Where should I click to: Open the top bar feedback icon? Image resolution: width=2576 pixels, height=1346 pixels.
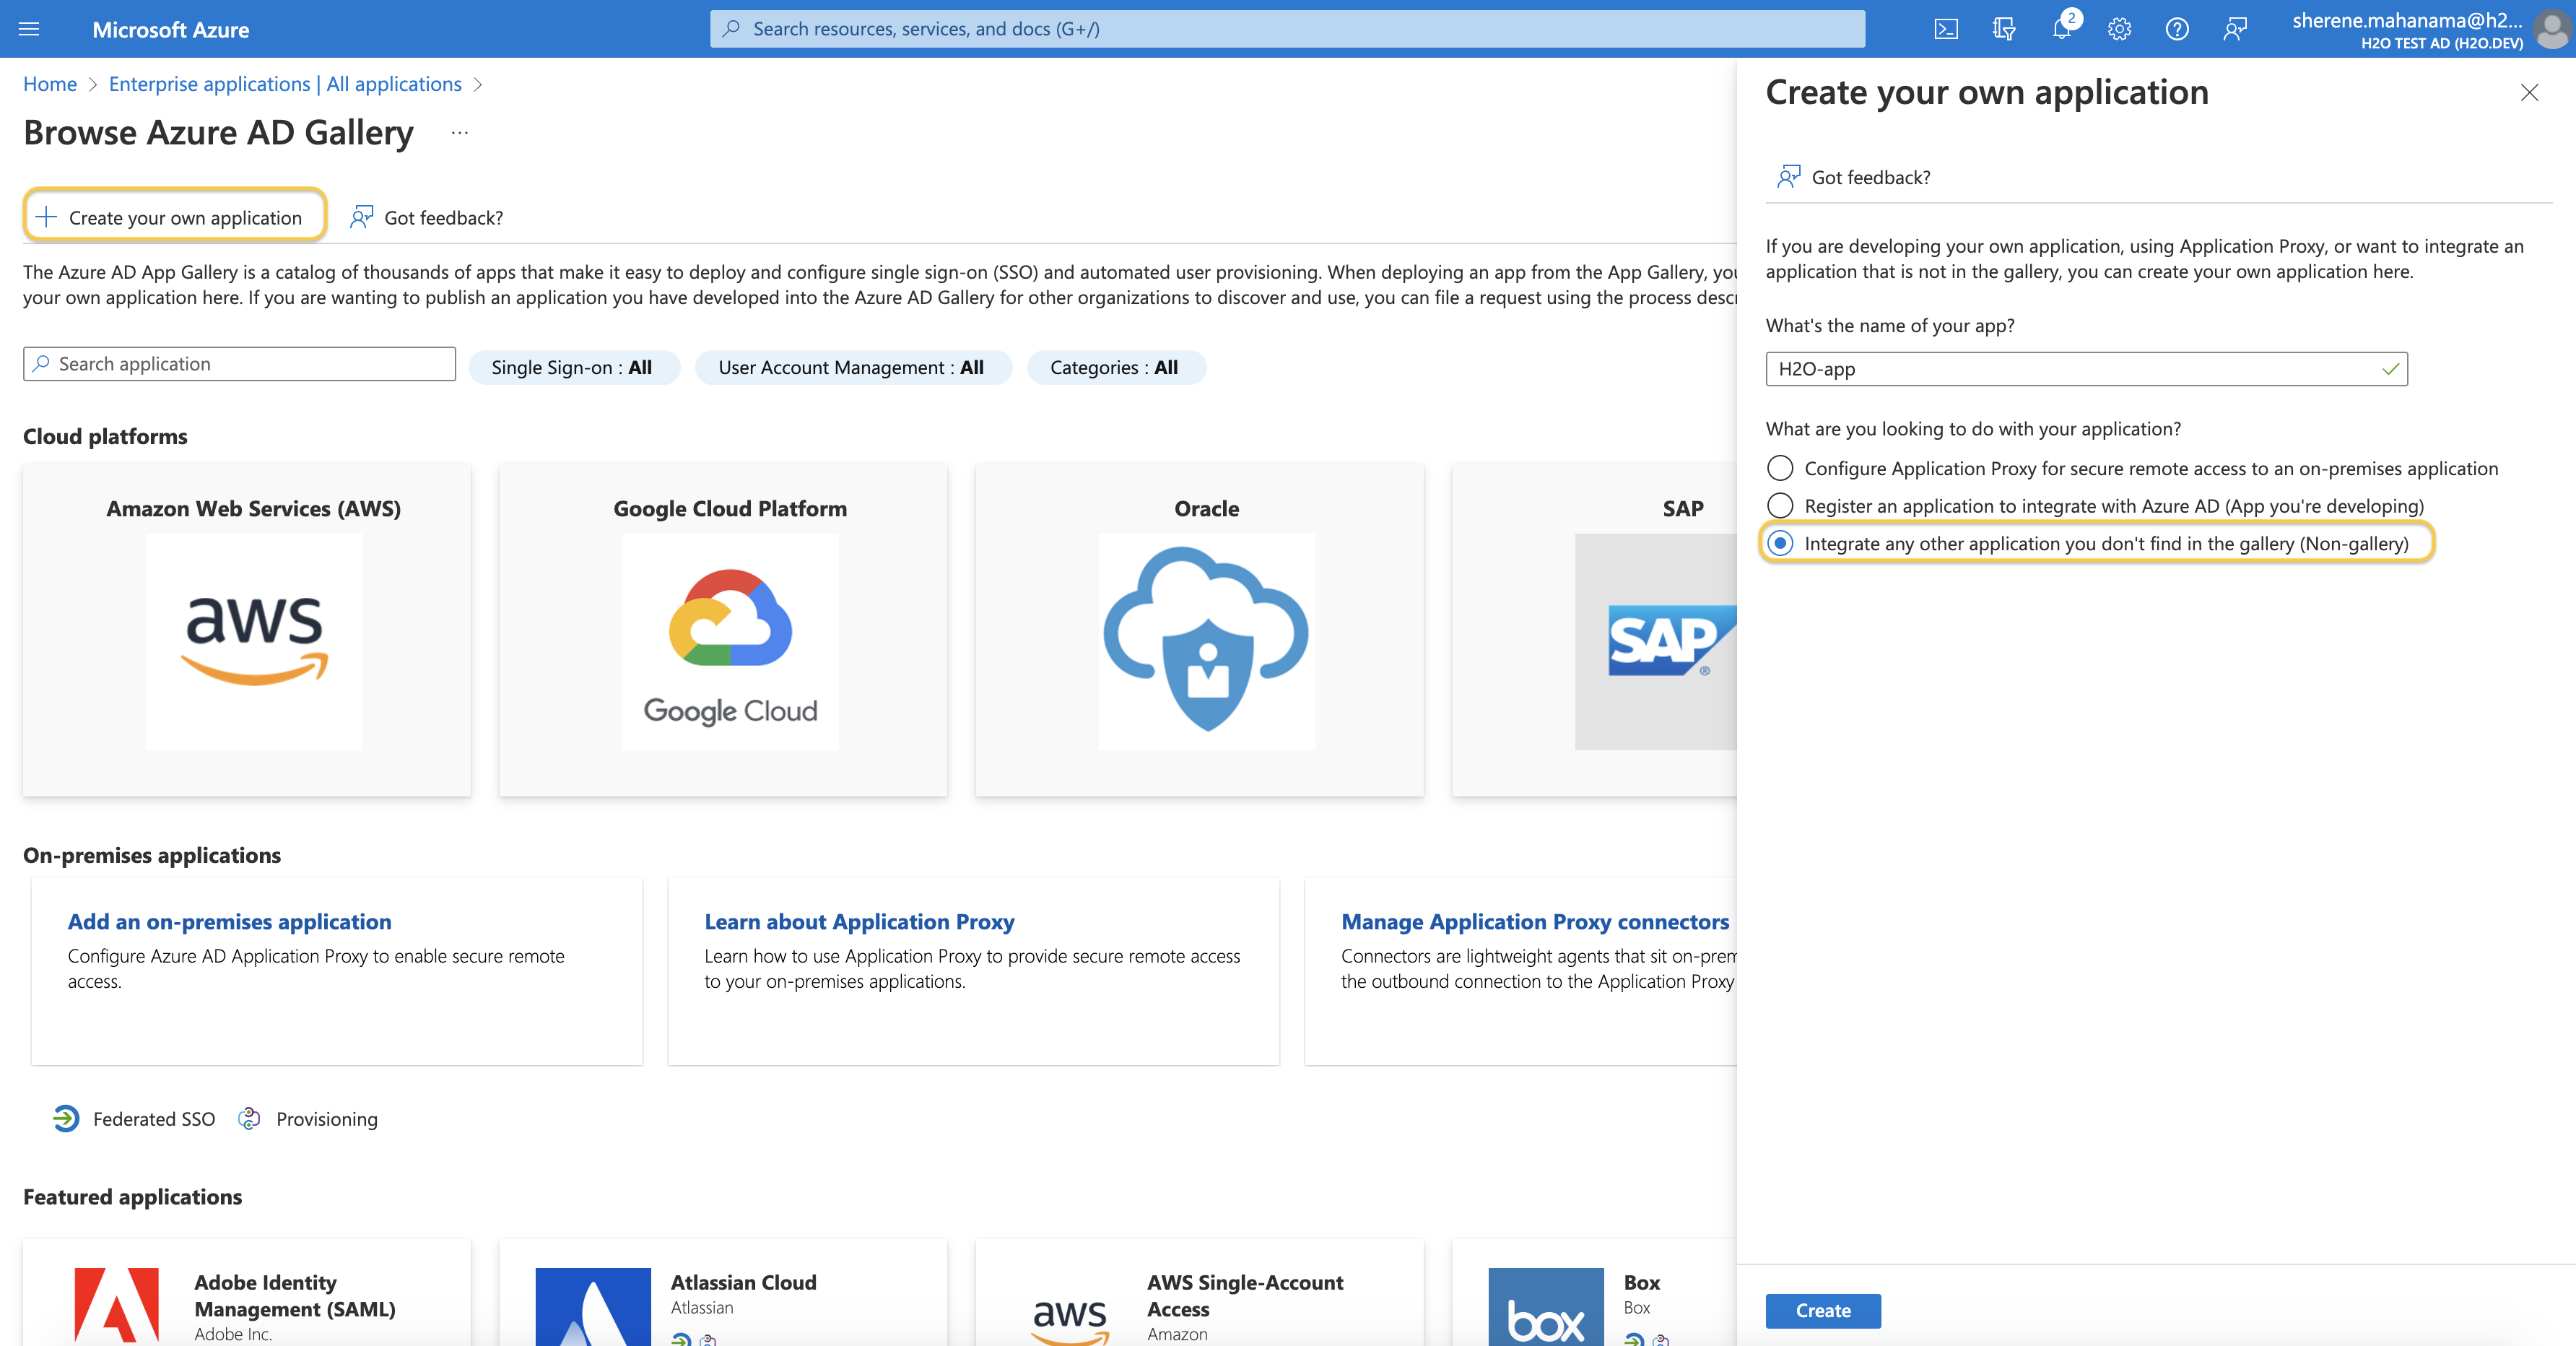(2235, 29)
